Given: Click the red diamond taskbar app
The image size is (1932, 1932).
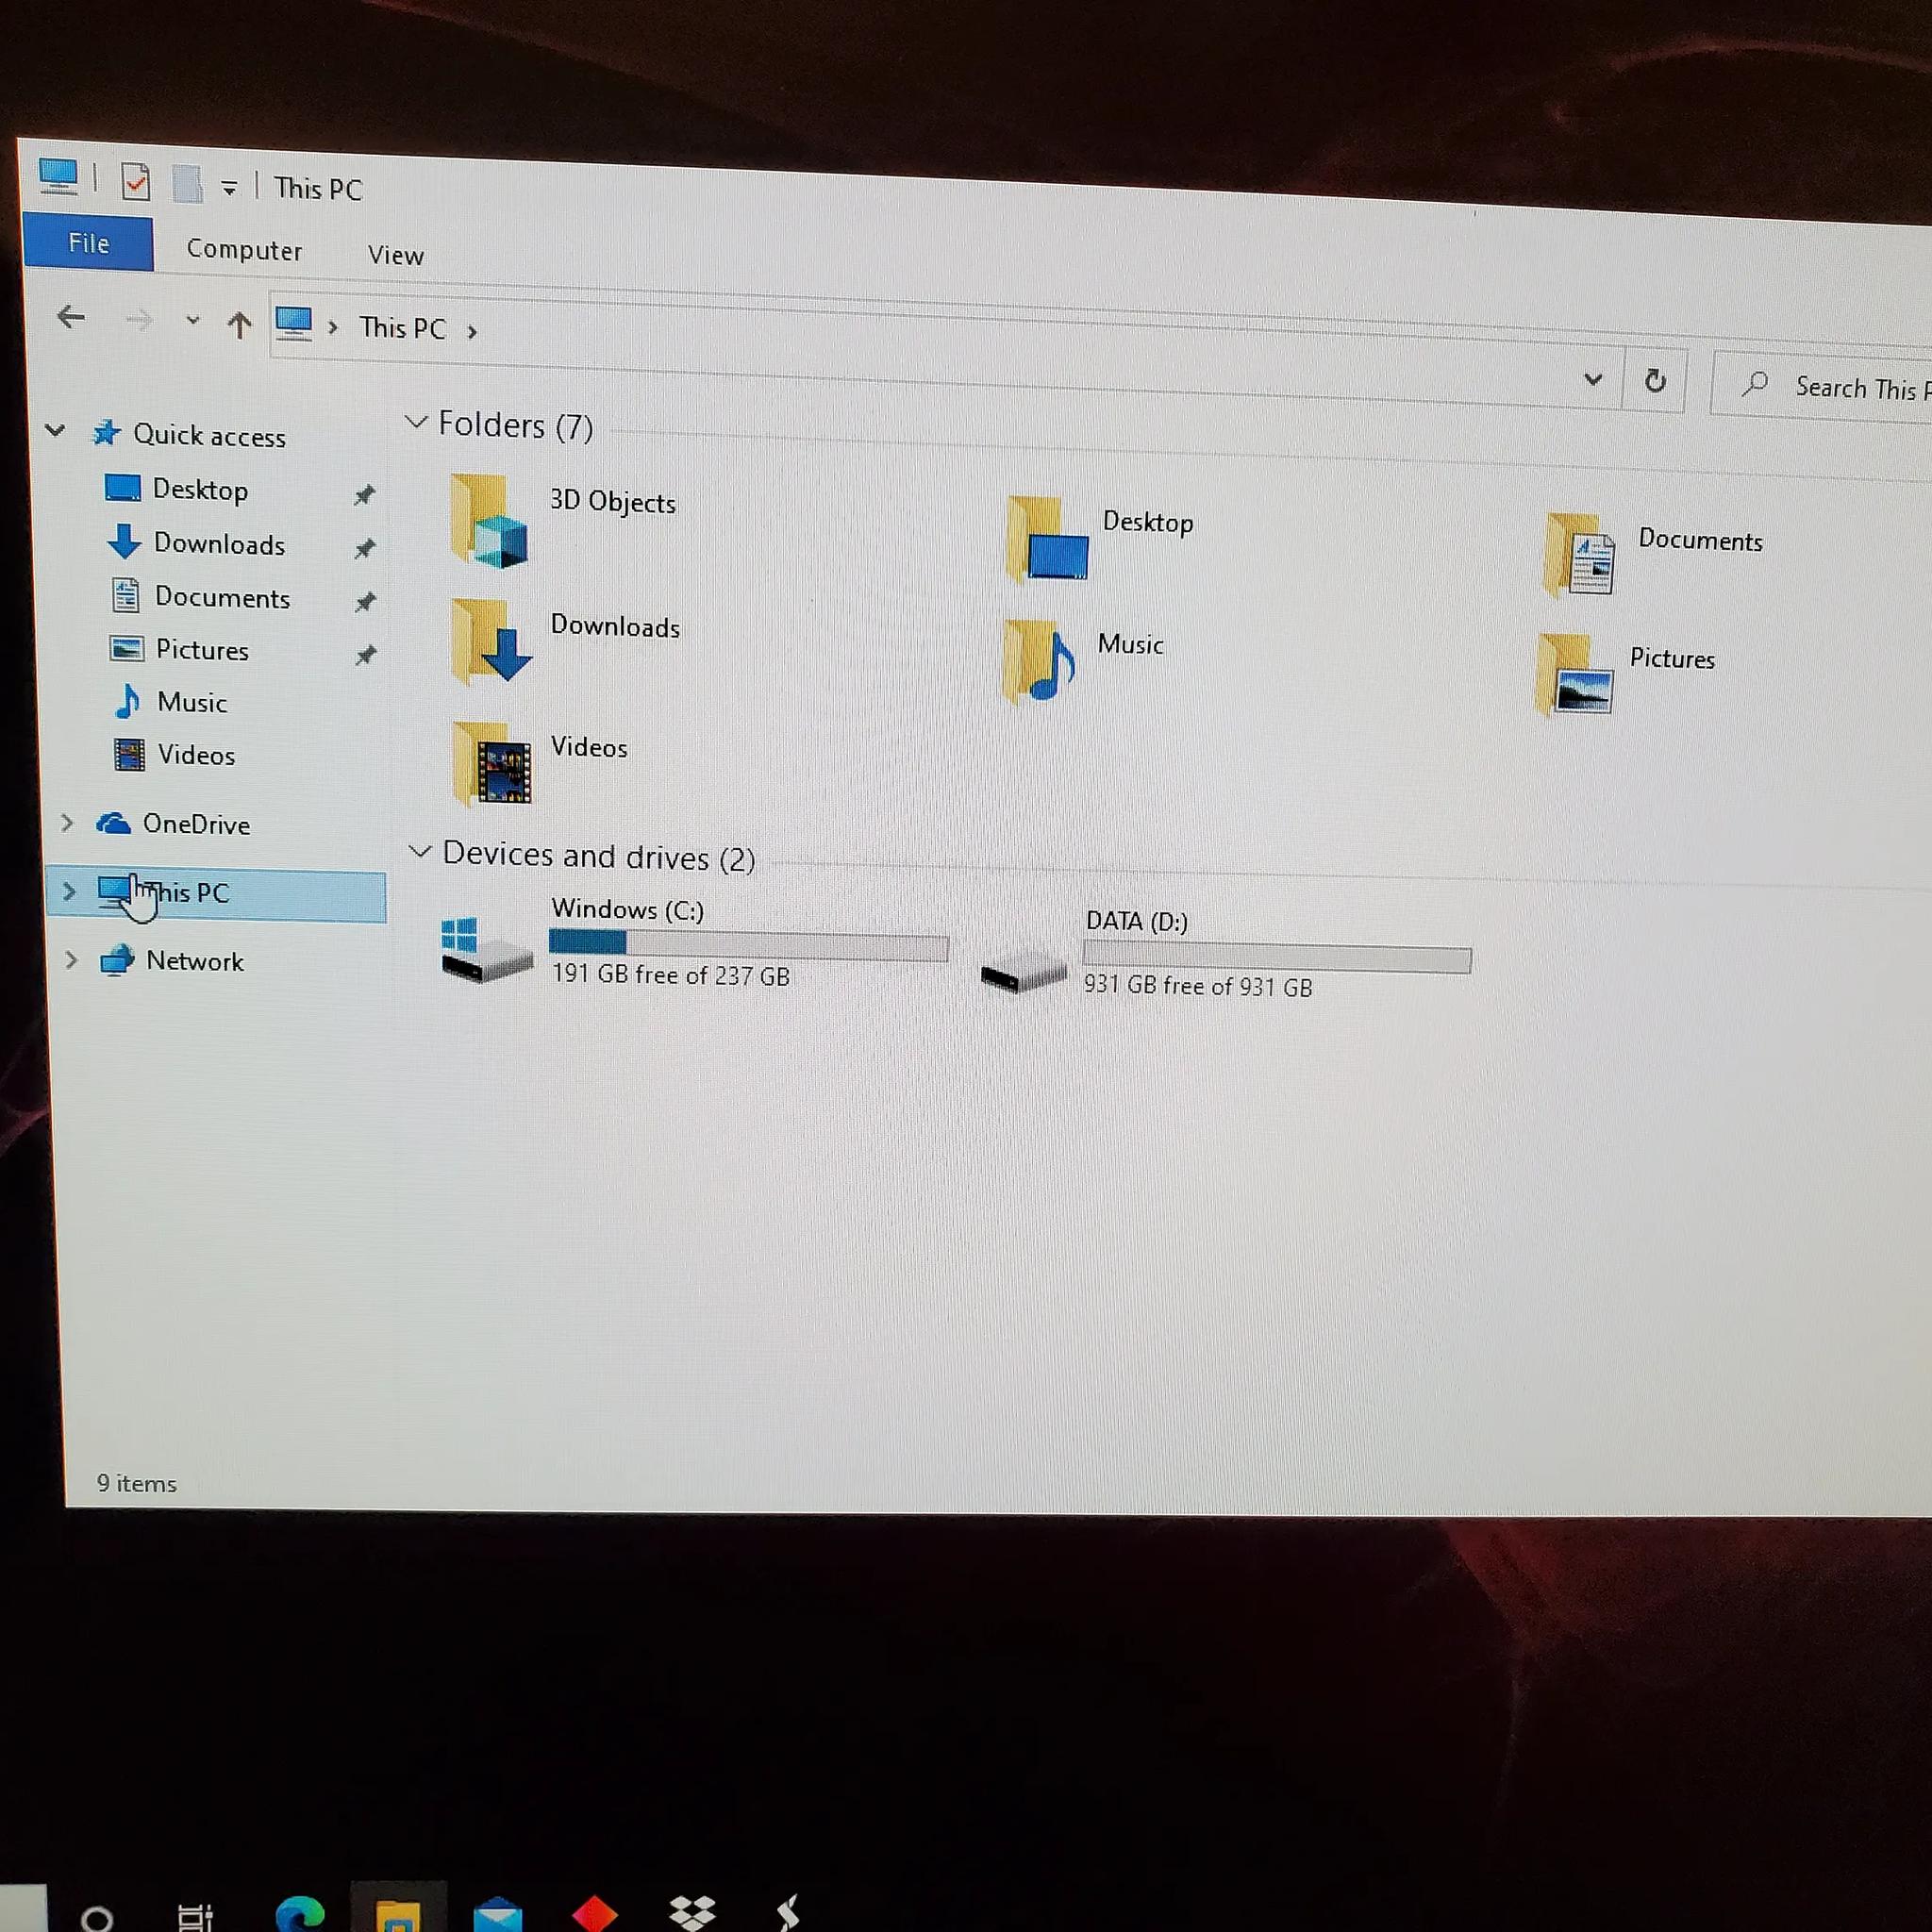Looking at the screenshot, I should coord(594,1914).
